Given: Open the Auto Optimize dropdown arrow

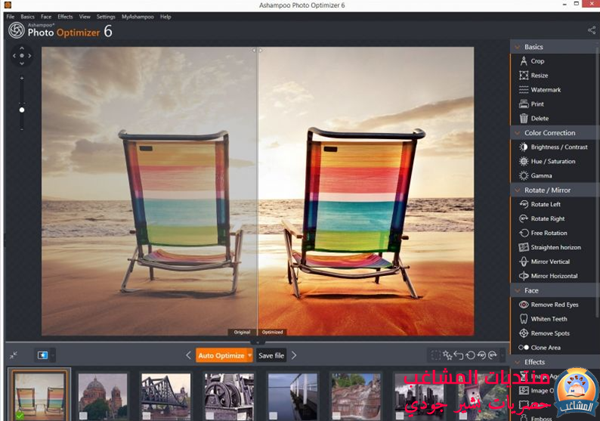Looking at the screenshot, I should click(x=250, y=355).
